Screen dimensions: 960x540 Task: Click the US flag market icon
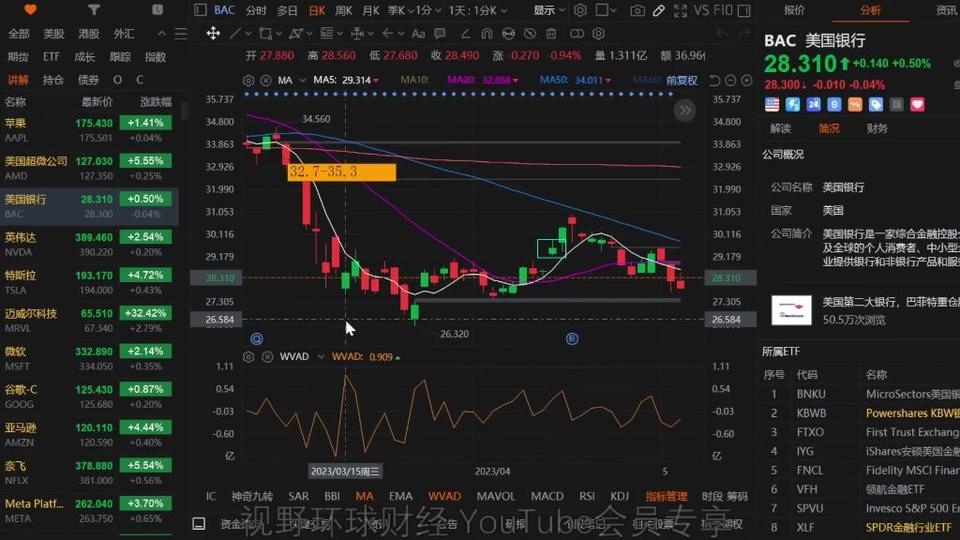point(772,105)
